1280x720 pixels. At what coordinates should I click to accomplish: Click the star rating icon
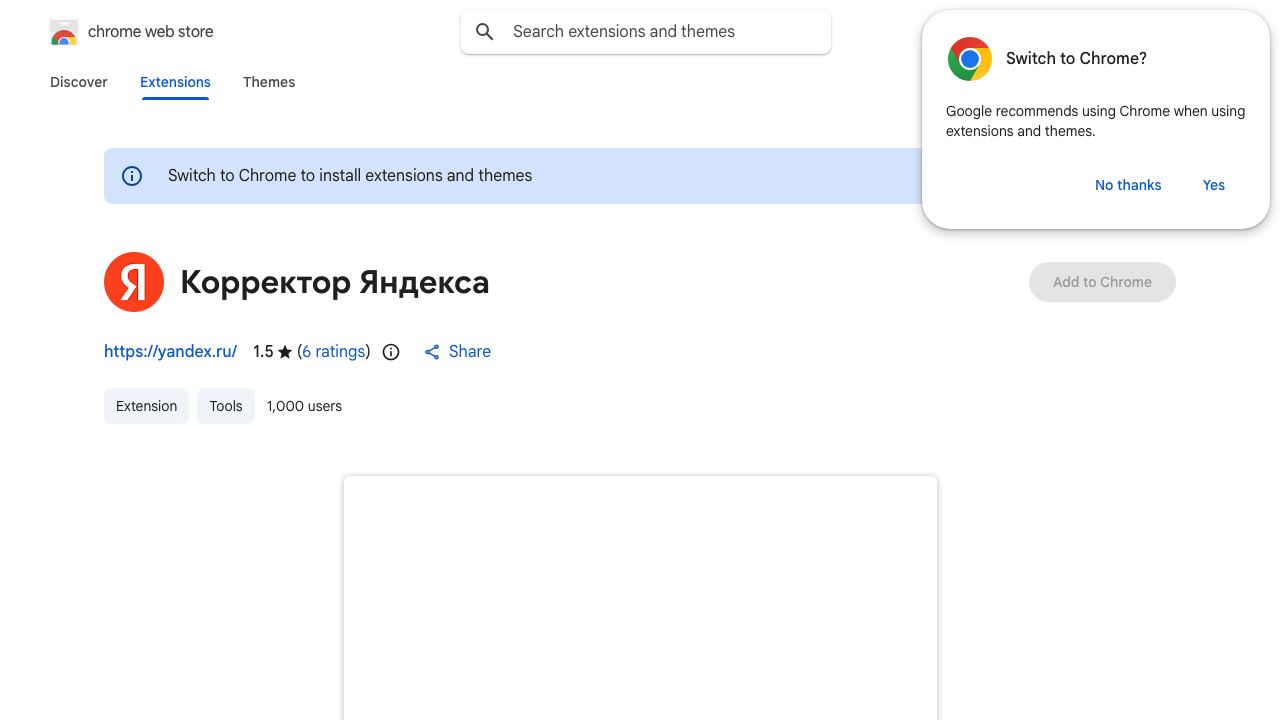tap(285, 352)
